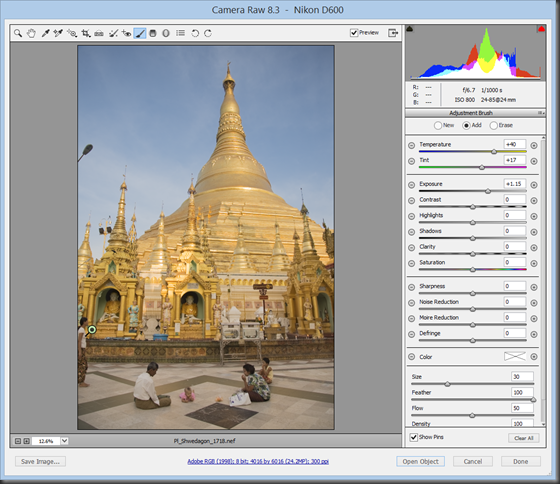Open workflow options link Adobe RGB (1998)

(258, 461)
